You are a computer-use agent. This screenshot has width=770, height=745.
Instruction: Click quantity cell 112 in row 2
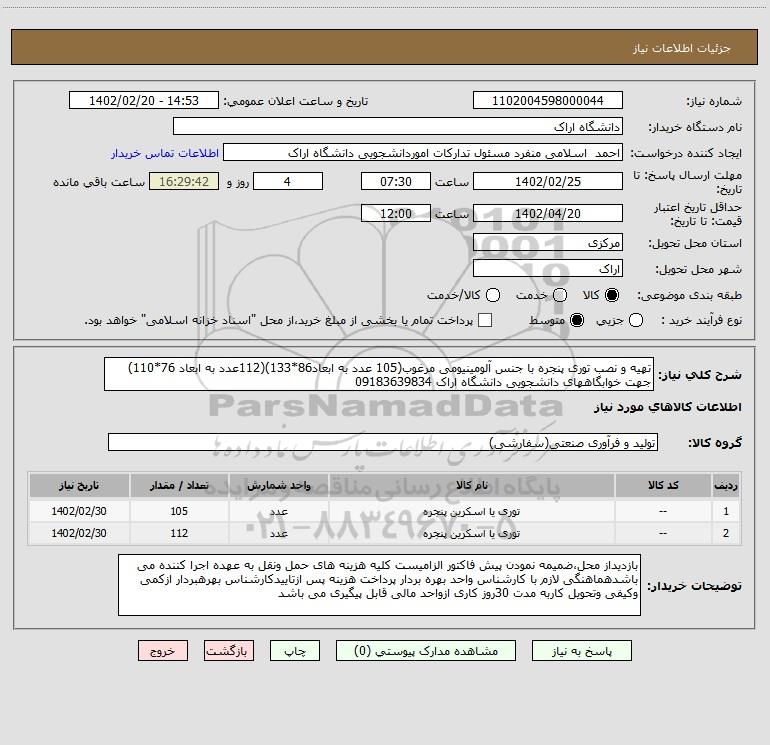click(x=179, y=533)
